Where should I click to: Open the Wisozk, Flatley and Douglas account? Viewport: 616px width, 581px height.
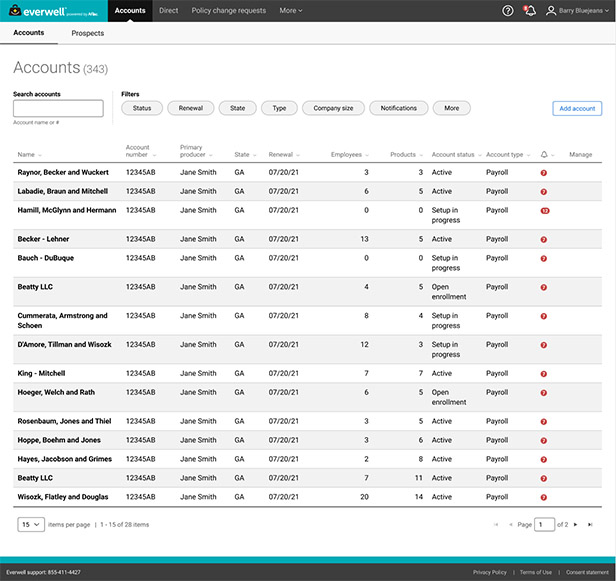coord(63,497)
